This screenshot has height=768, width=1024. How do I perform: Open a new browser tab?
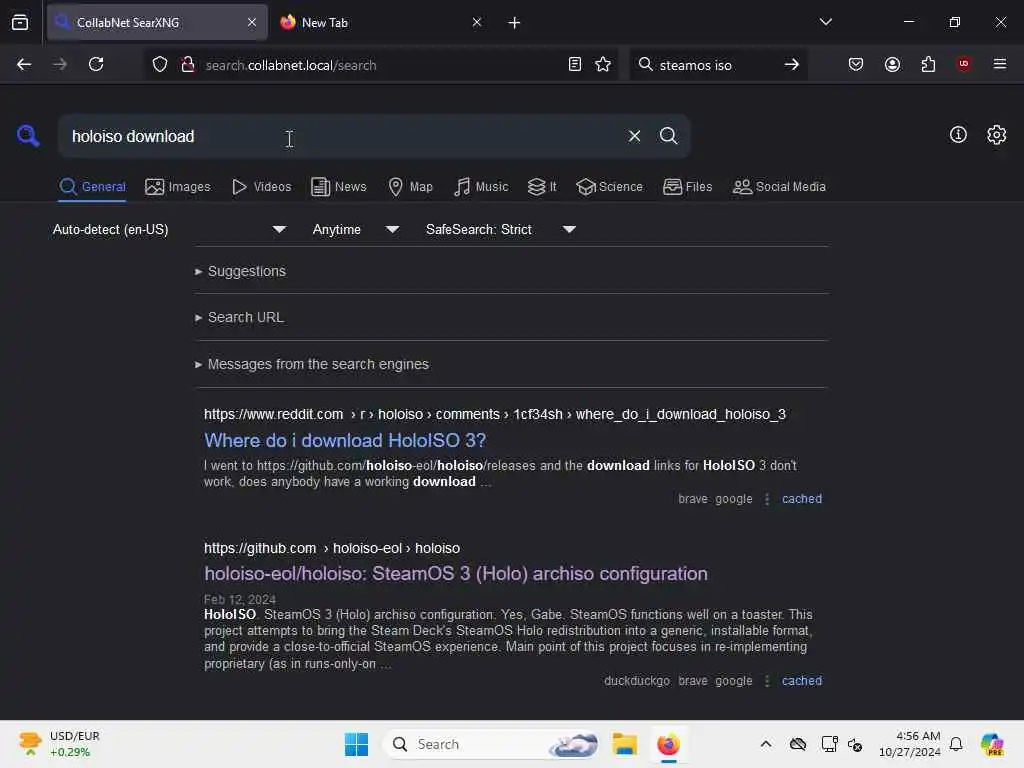(x=514, y=23)
